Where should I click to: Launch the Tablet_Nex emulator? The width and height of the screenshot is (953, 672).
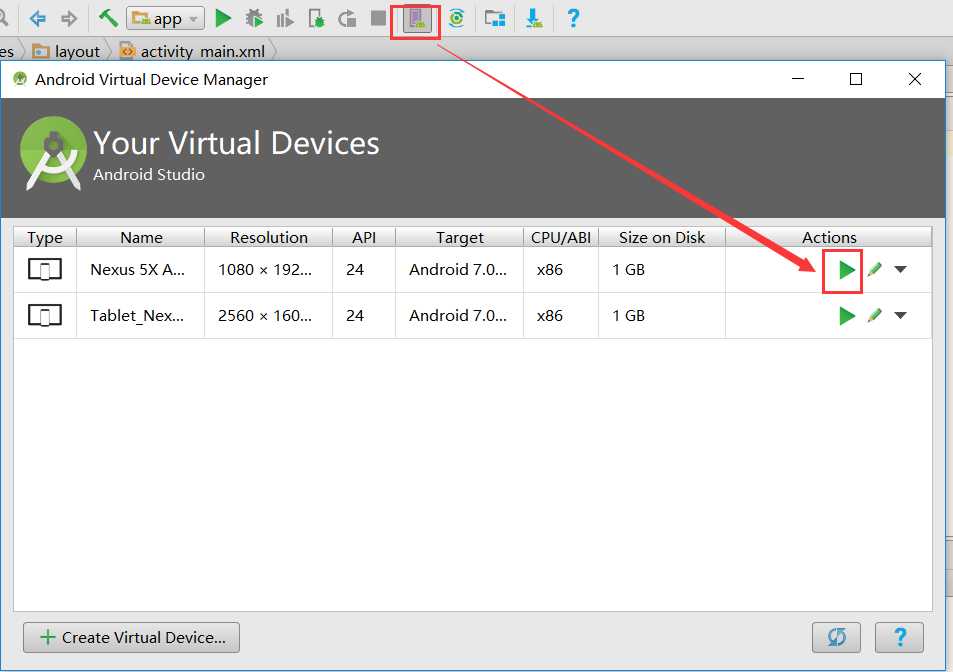(x=847, y=315)
